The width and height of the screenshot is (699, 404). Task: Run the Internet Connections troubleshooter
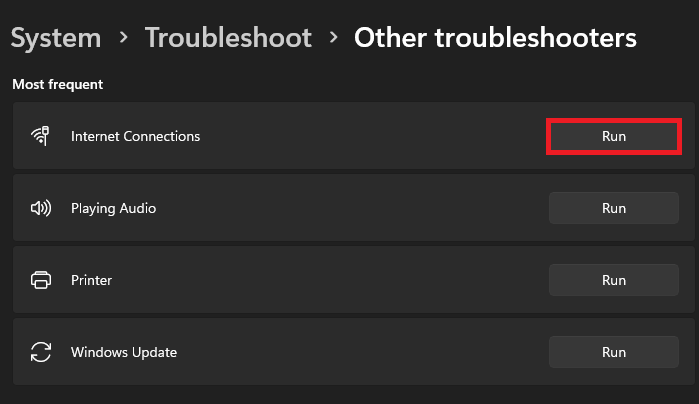(613, 136)
